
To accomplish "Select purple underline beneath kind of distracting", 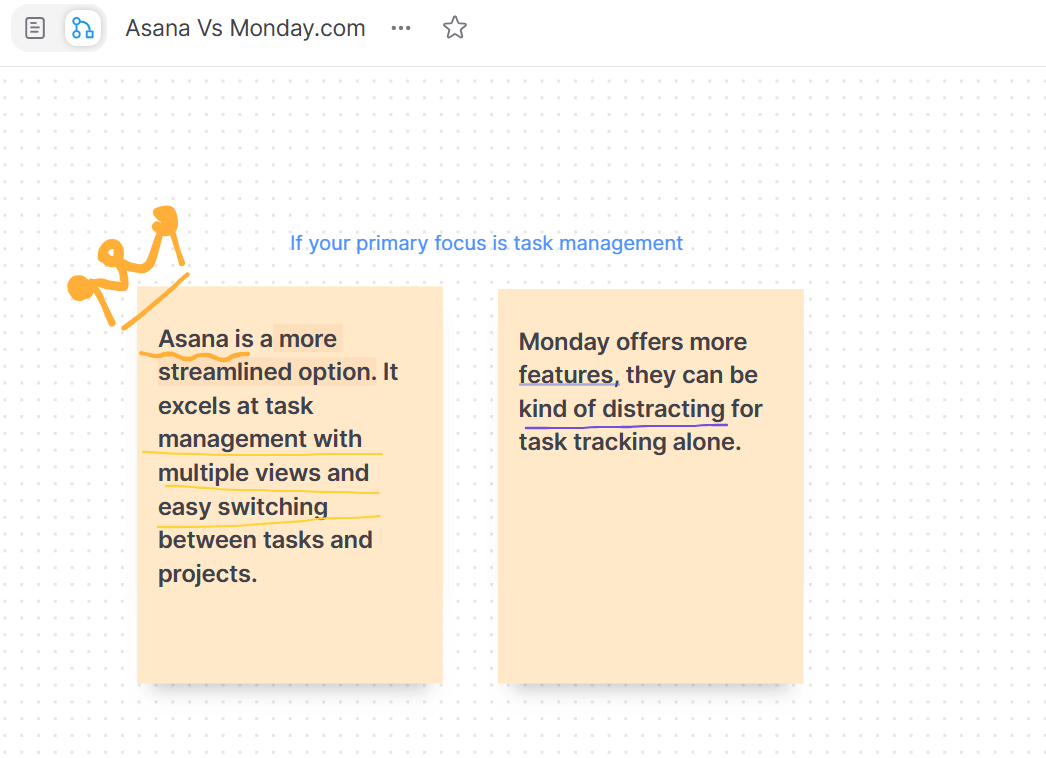I will (x=626, y=425).
